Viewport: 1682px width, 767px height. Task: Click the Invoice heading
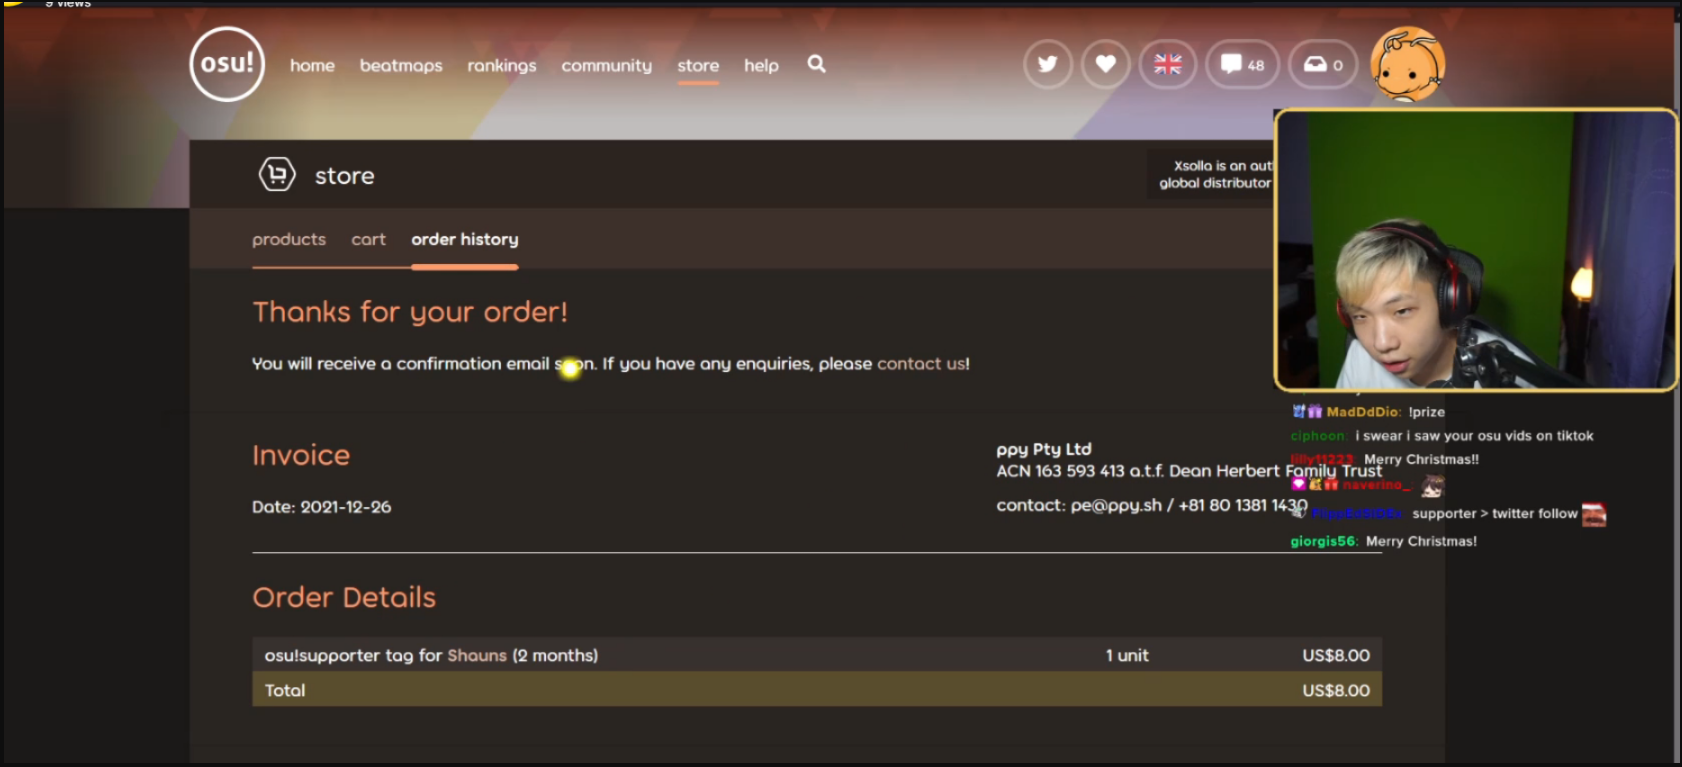301,455
